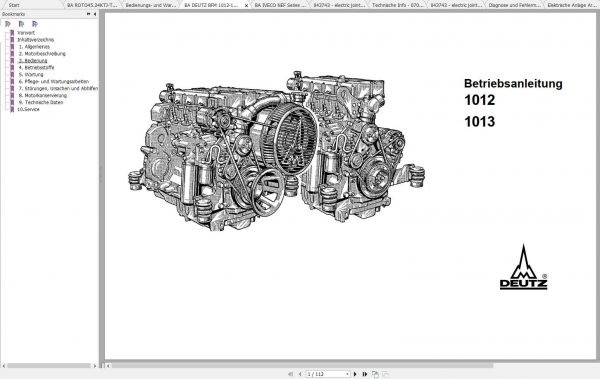Viewport: 600px width, 379px height.
Task: Open the BA IVECO NEF Series tab
Action: coord(280,5)
